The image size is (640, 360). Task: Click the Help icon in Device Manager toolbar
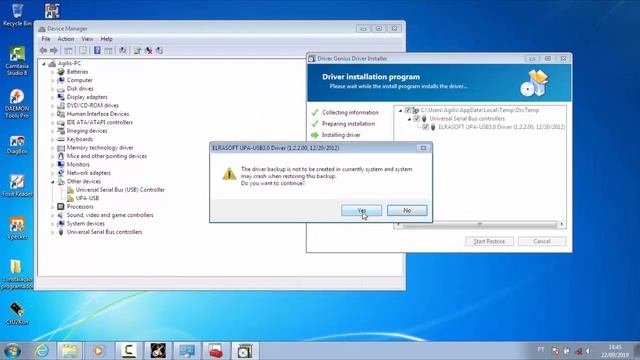tap(97, 51)
